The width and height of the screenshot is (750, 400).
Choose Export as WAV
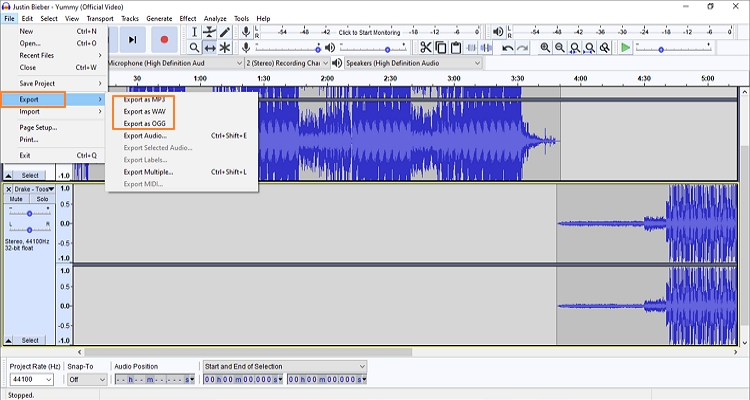[144, 111]
